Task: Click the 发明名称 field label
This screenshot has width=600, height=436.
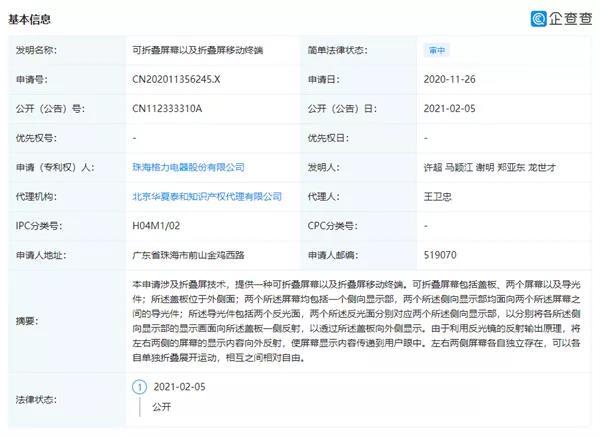Action: coord(36,50)
